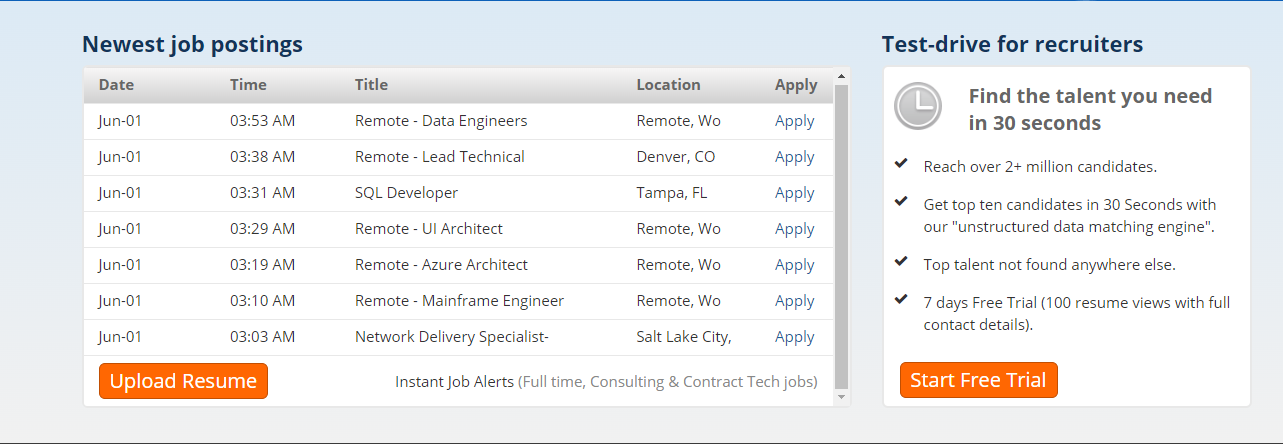This screenshot has height=444, width=1283.
Task: Click checkmark next to Reach over 2+ million
Action: coord(901,163)
